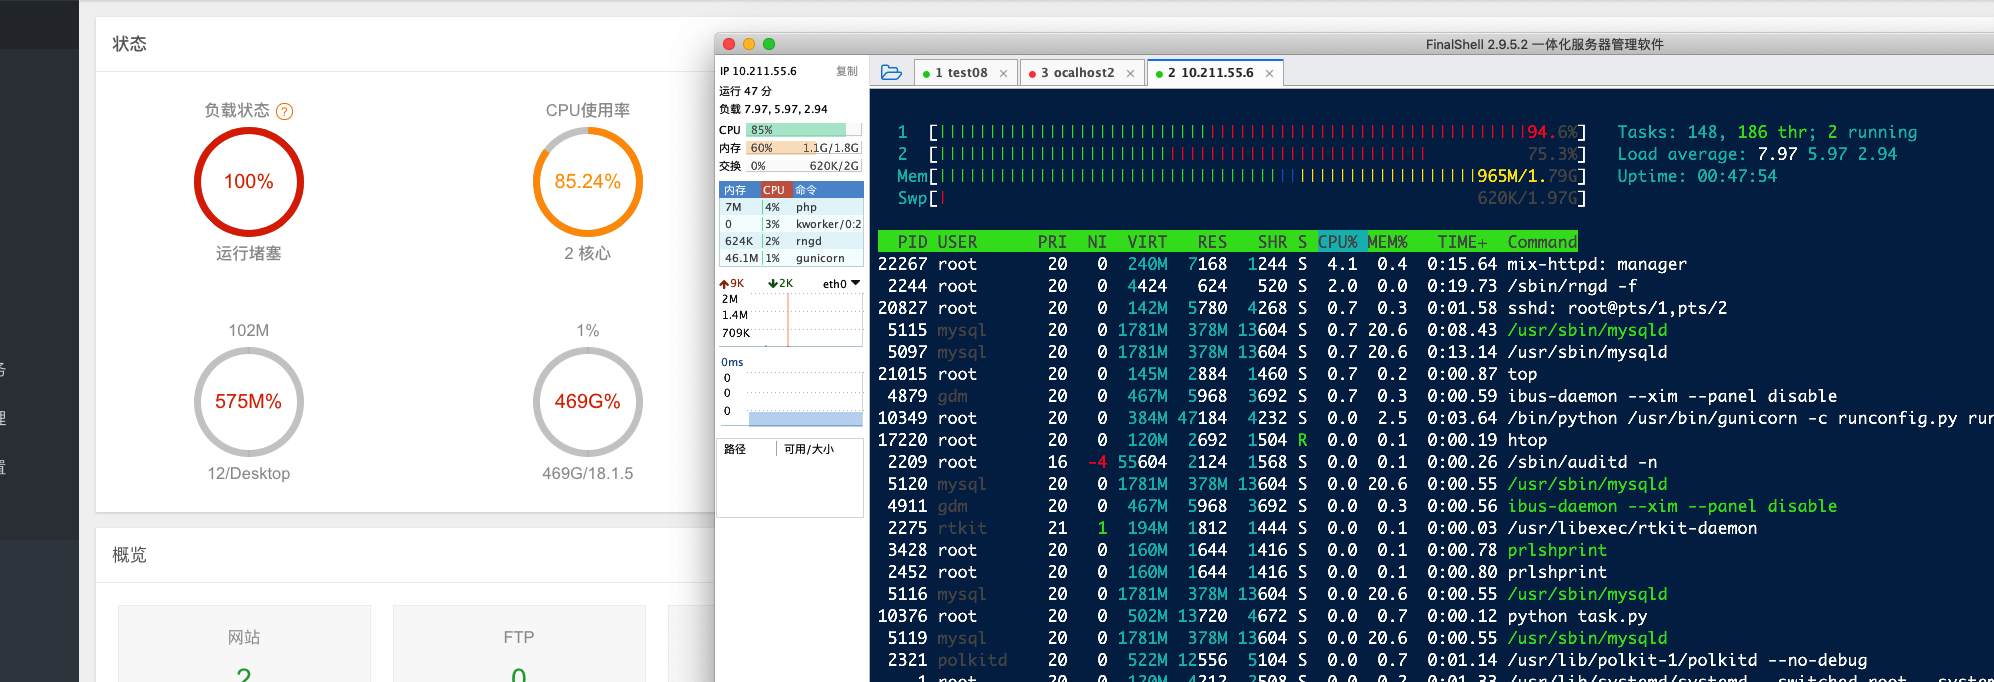The width and height of the screenshot is (1994, 682).
Task: Click the green status dot on test08 tab
Action: point(926,74)
